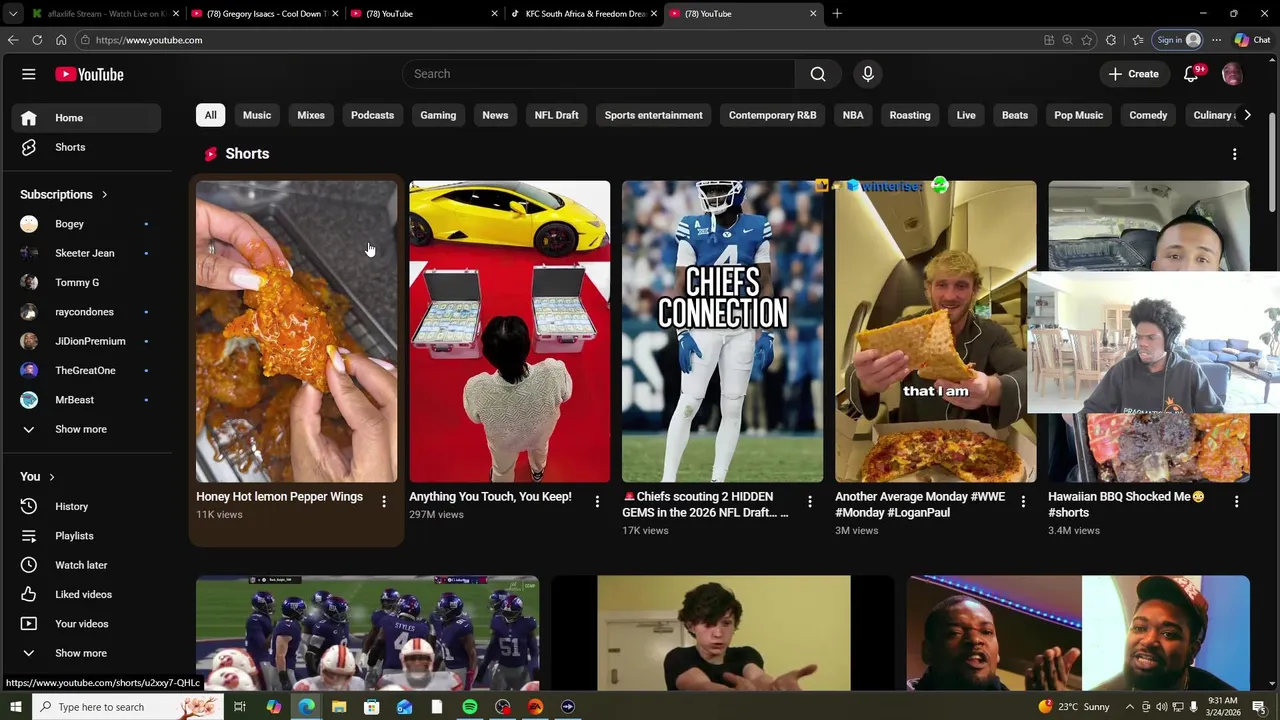Viewport: 1280px width, 720px height.
Task: Click the magnifier search button
Action: 818,74
